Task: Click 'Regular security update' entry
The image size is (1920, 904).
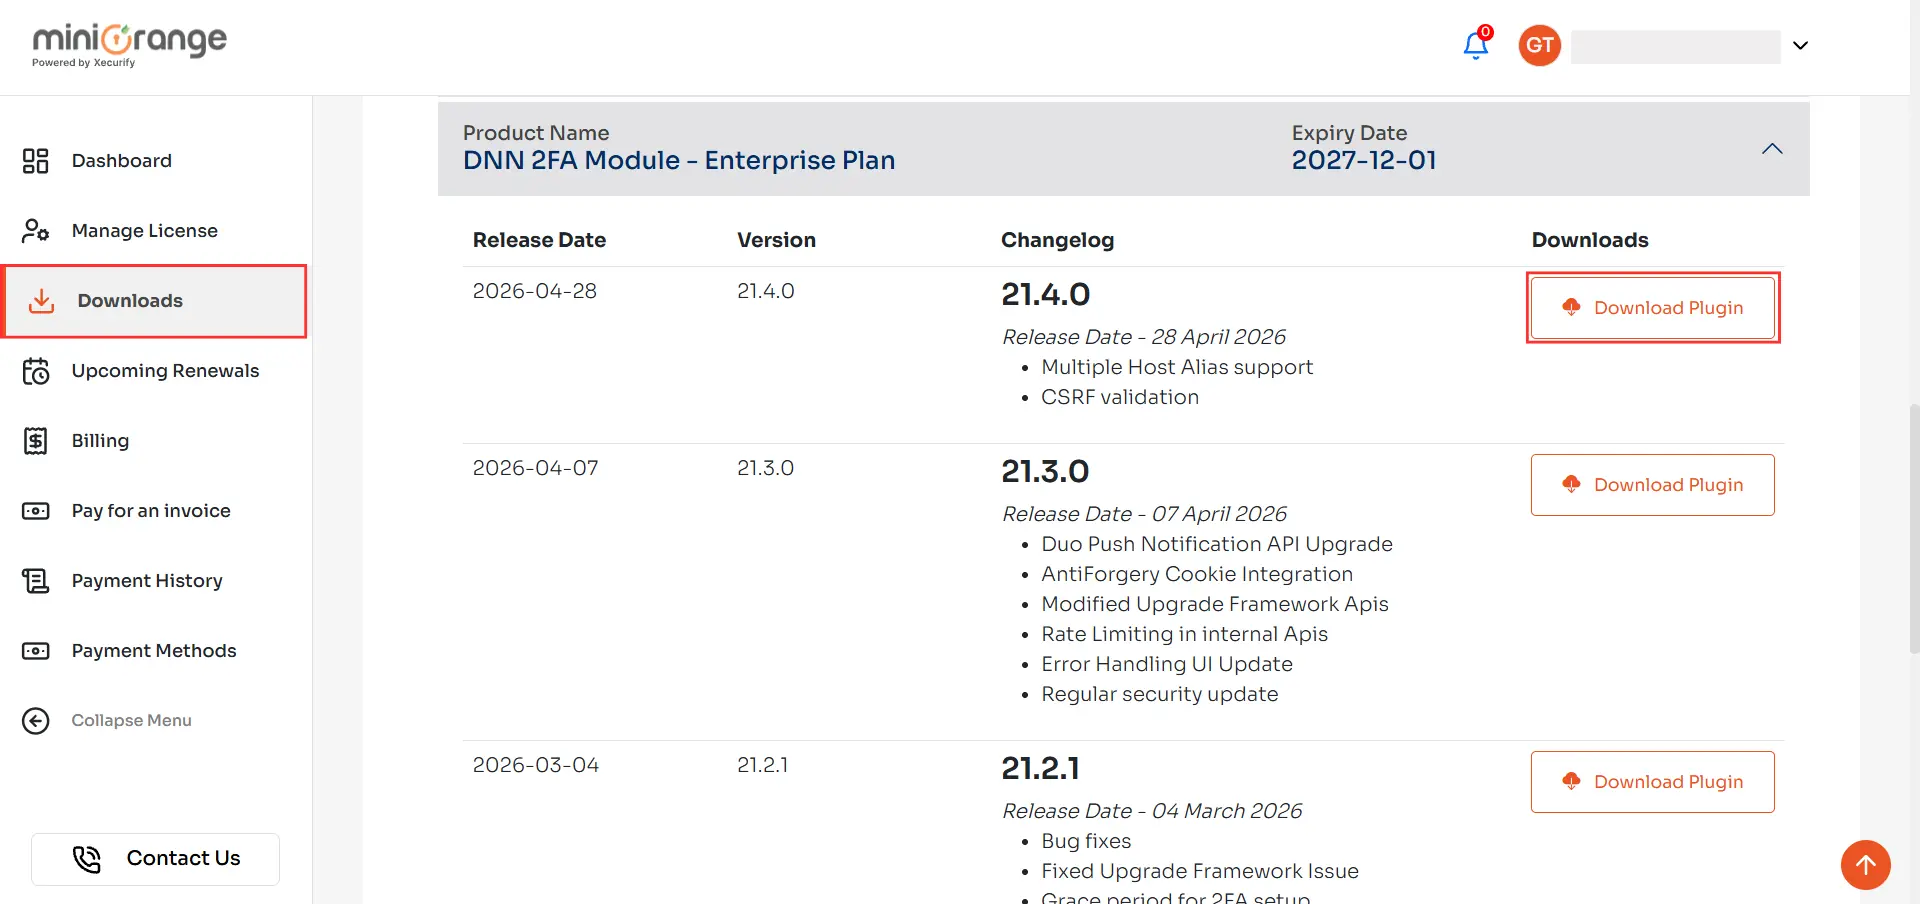Action: tap(1160, 694)
